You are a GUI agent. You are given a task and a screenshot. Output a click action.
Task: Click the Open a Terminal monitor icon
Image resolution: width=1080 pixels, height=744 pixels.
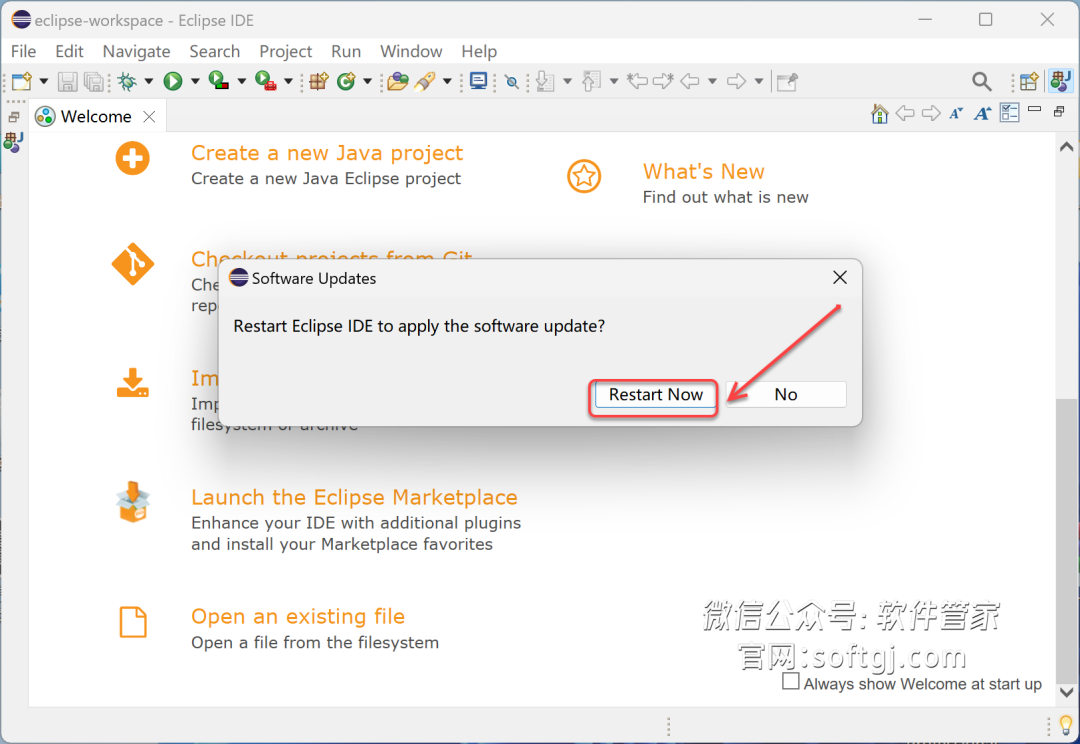click(x=479, y=81)
